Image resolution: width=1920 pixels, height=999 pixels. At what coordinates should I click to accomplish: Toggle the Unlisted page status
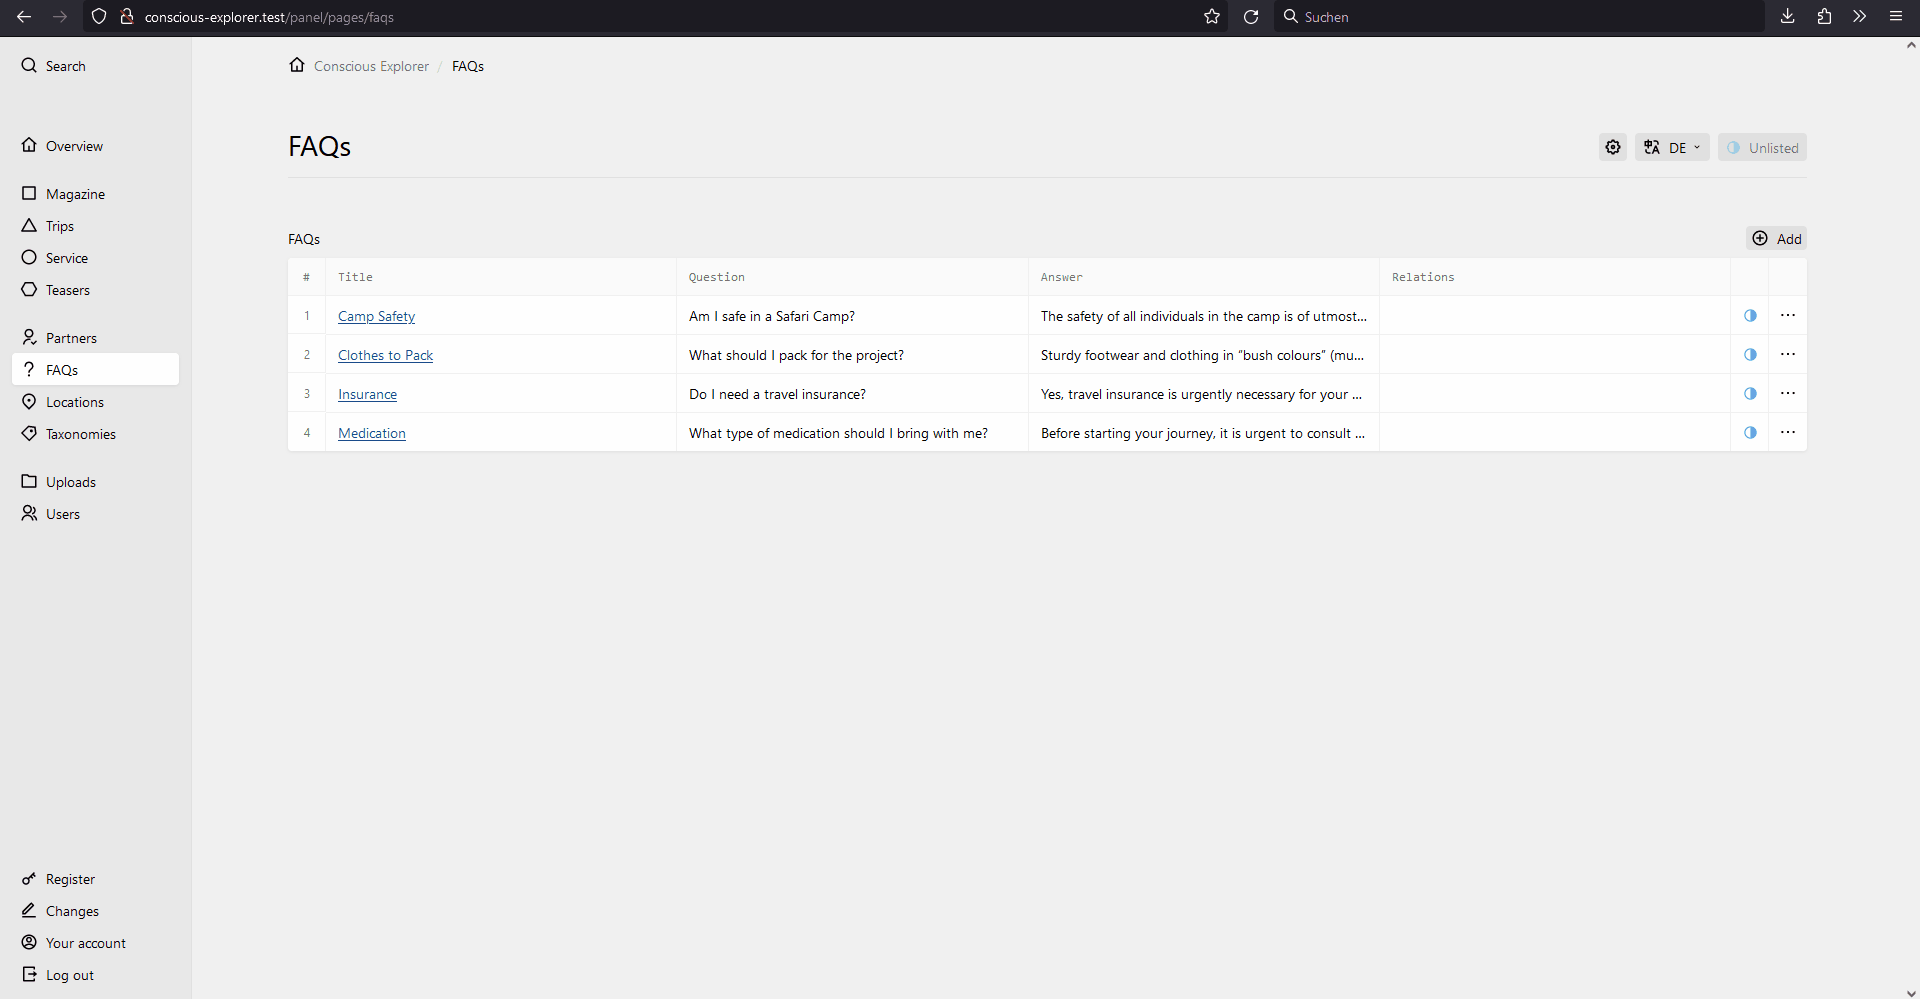[1763, 146]
